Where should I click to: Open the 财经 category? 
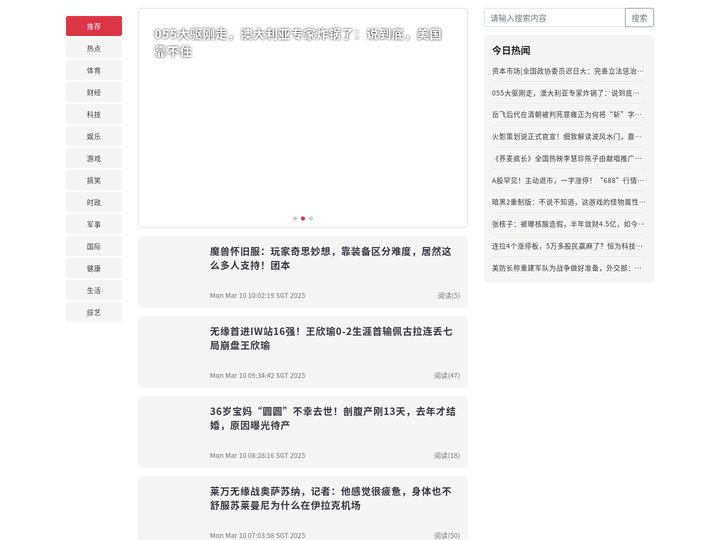pos(94,92)
